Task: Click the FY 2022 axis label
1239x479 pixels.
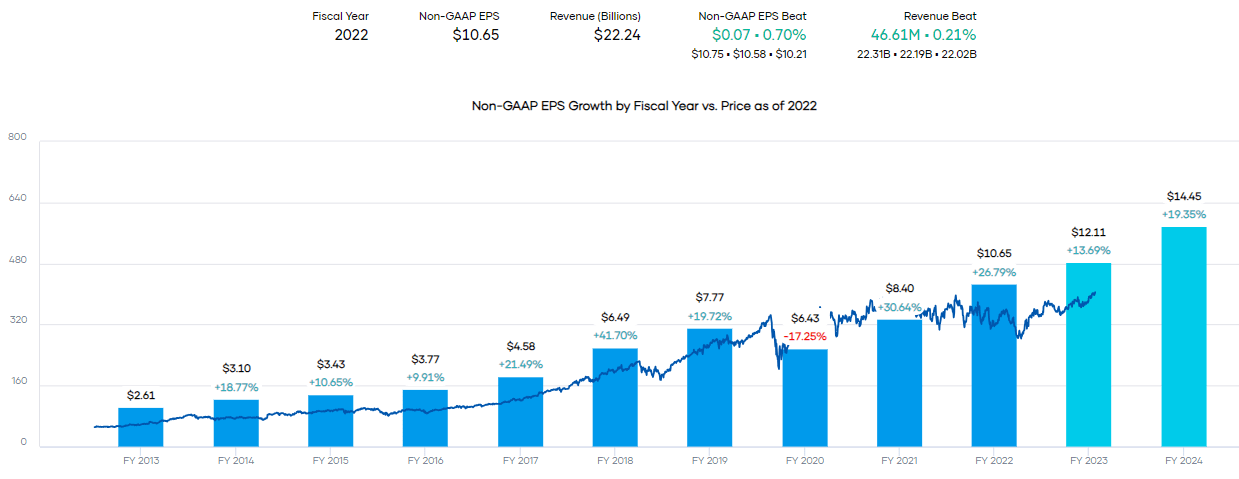Action: [994, 461]
